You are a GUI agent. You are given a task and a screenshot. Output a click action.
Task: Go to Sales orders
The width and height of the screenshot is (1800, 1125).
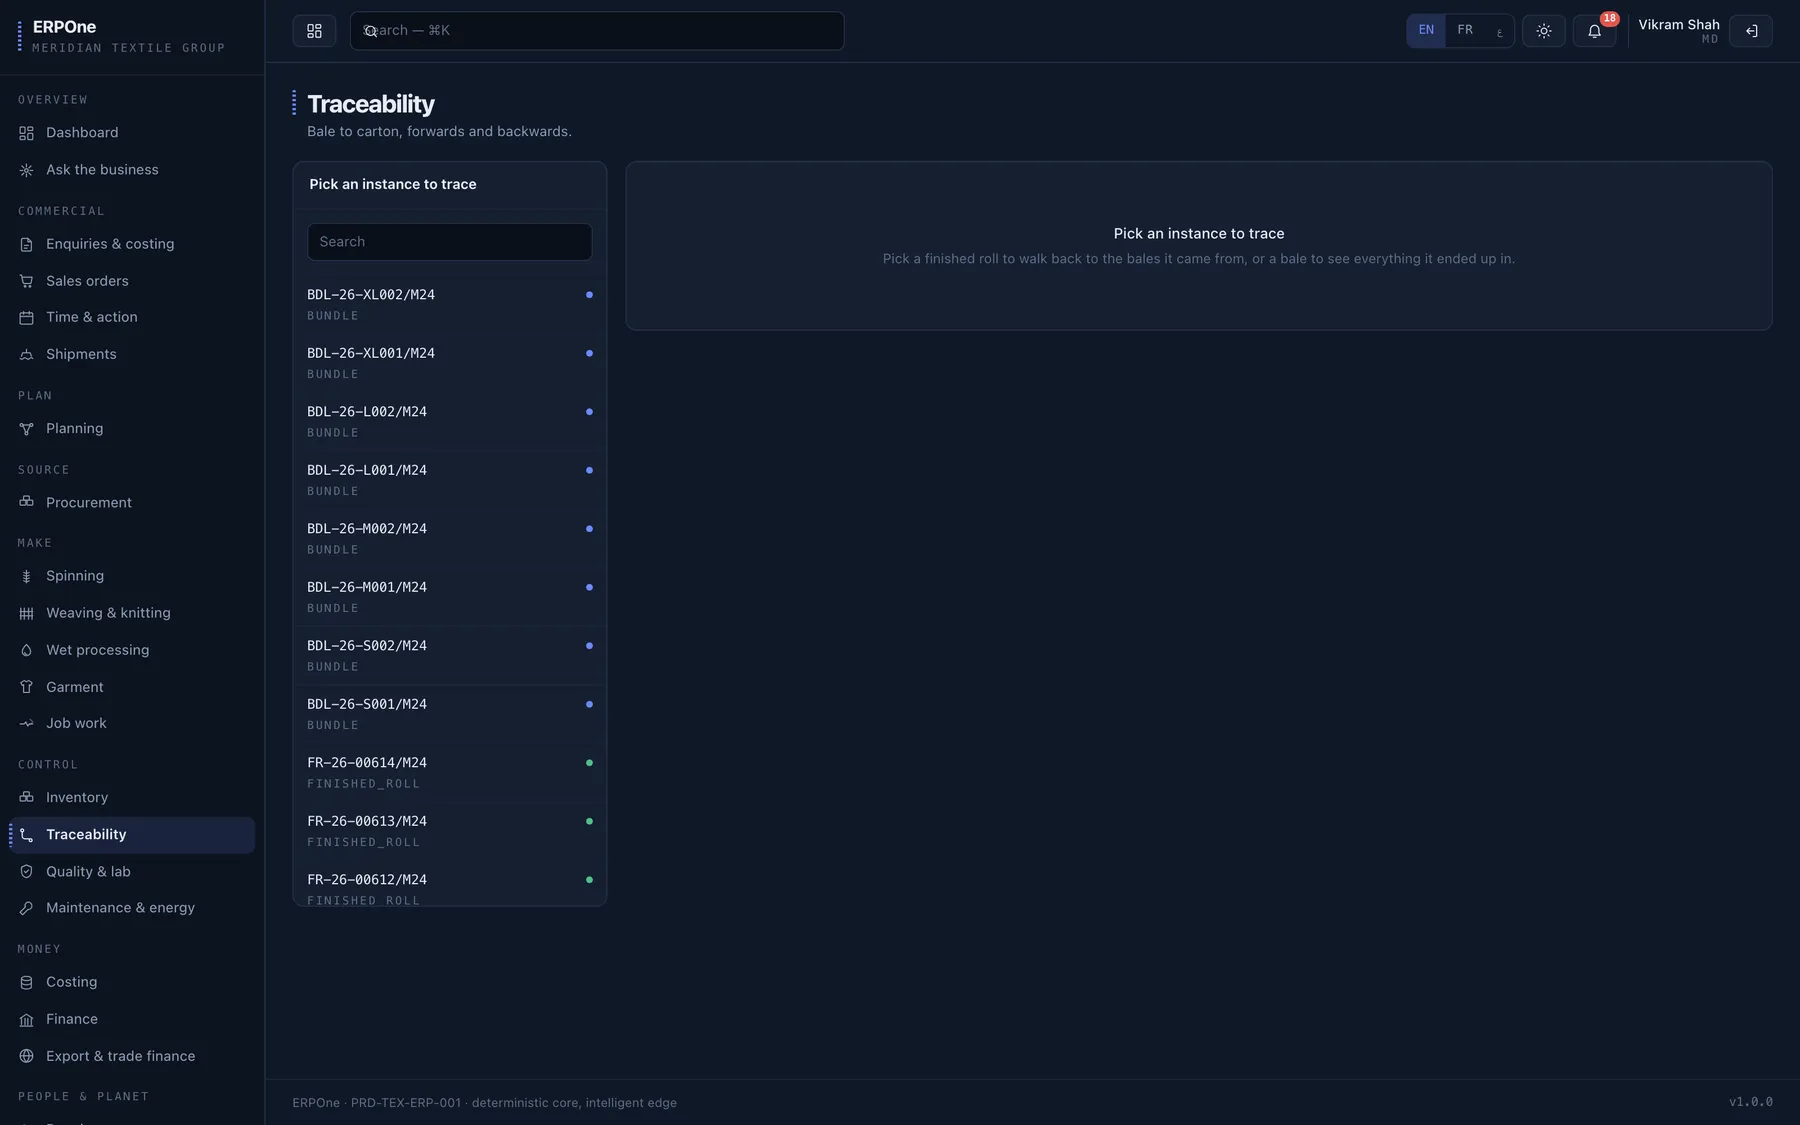click(x=132, y=281)
